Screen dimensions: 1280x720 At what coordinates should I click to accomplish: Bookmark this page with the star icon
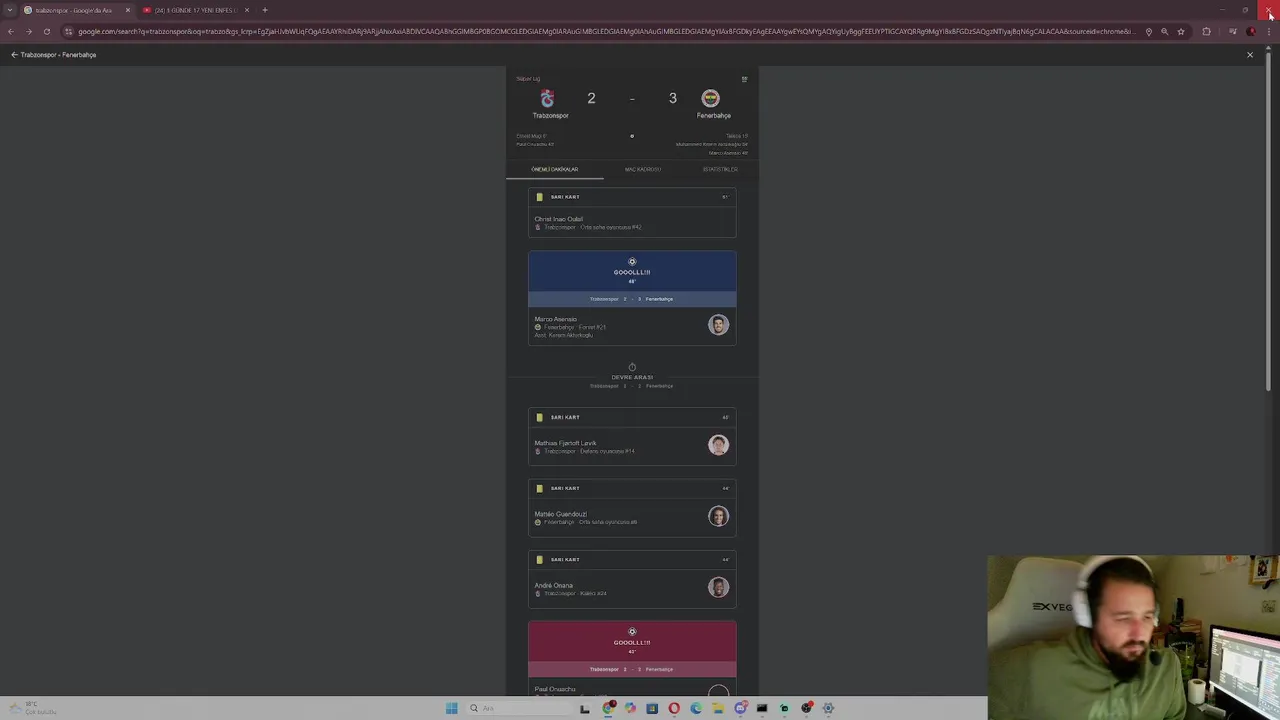click(x=1181, y=31)
